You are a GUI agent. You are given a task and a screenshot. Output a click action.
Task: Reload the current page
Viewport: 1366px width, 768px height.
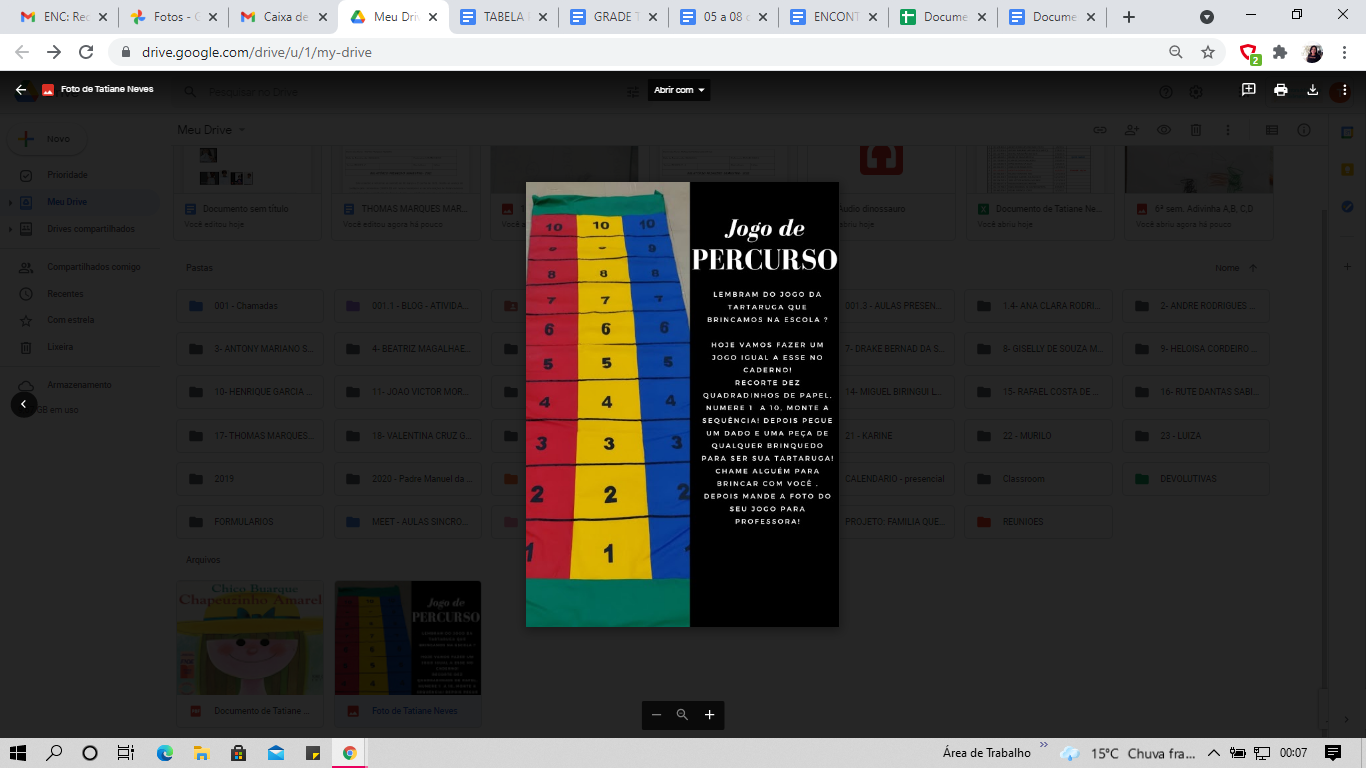86,52
